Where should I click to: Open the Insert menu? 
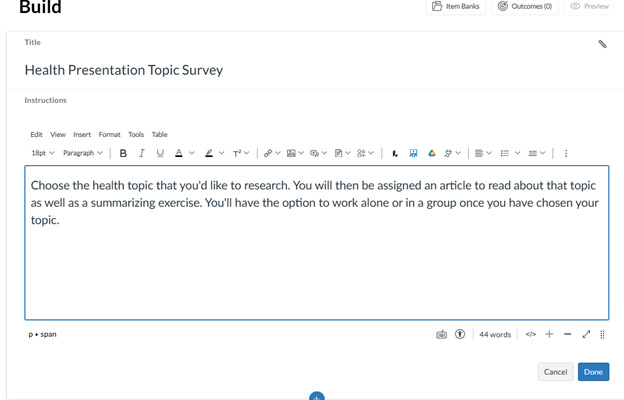82,134
